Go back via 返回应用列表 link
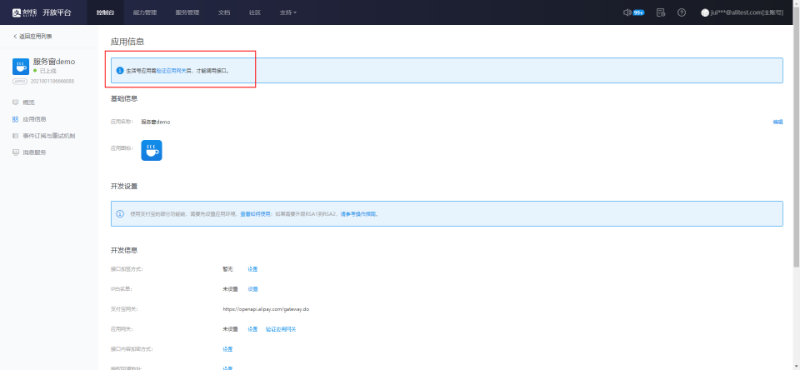The height and width of the screenshot is (370, 800). click(x=33, y=36)
